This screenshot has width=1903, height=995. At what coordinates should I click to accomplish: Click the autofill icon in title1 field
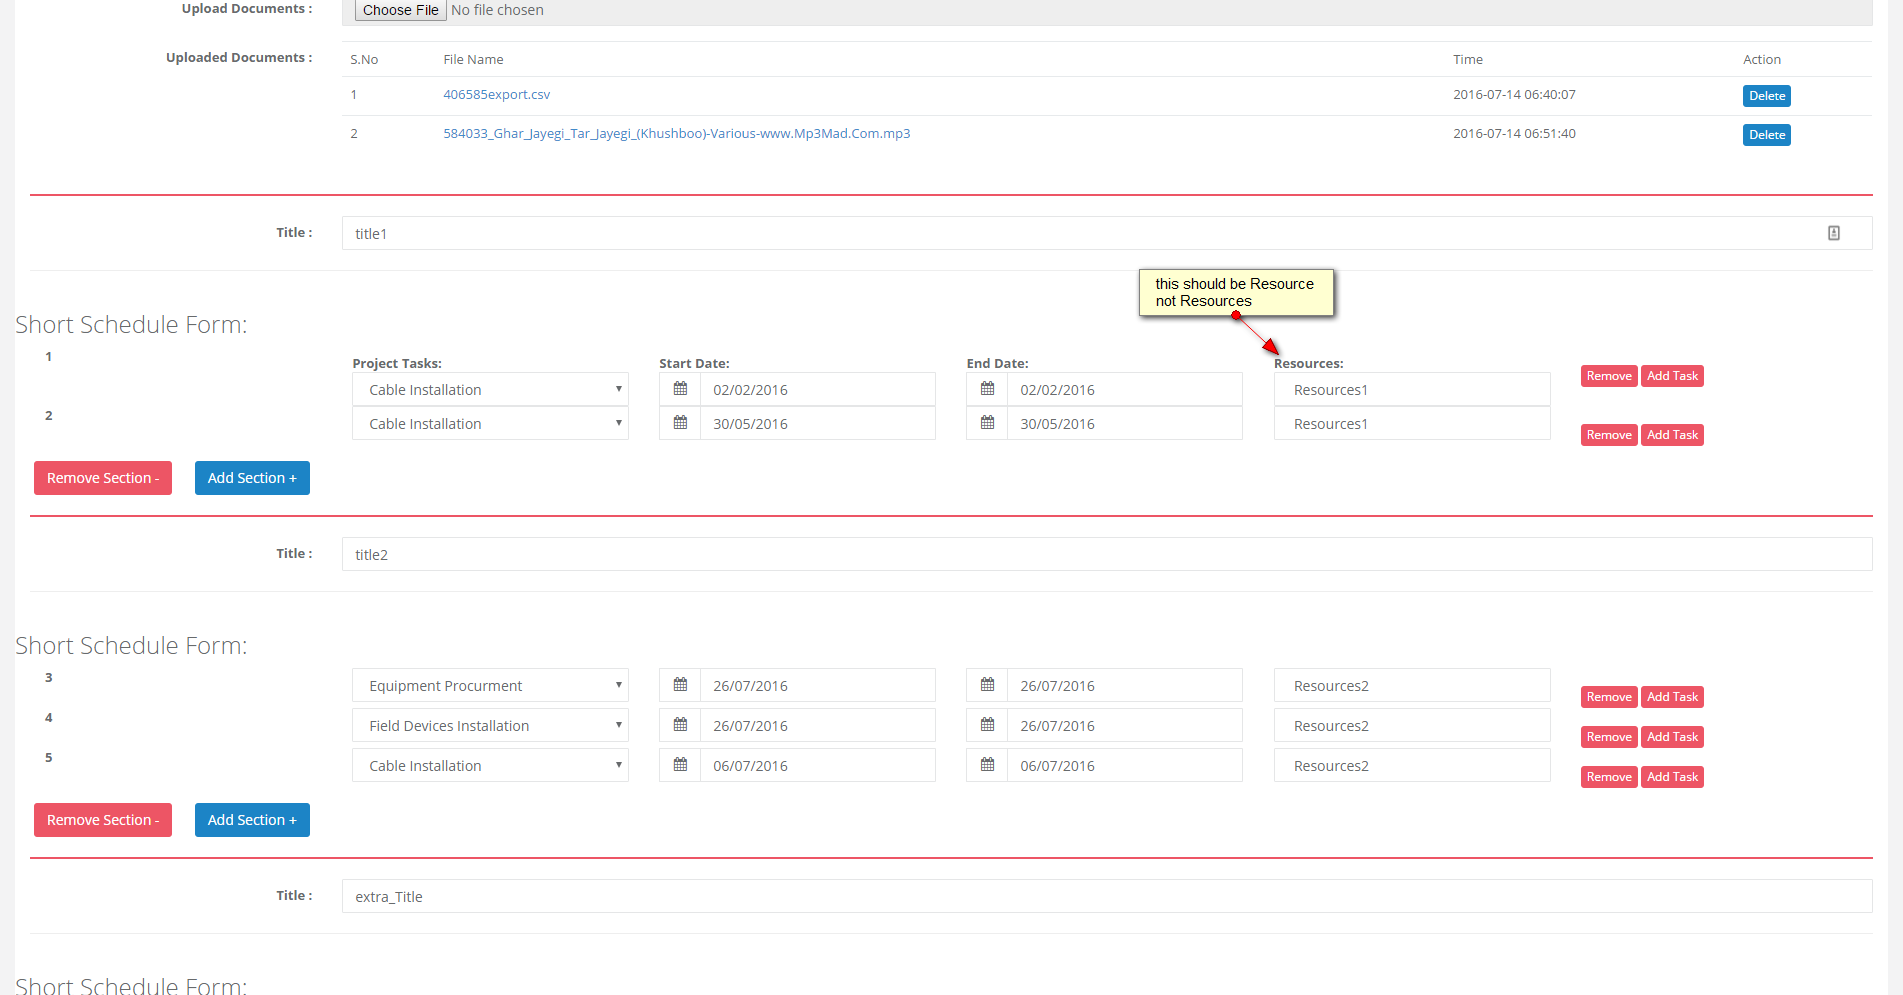click(1833, 233)
